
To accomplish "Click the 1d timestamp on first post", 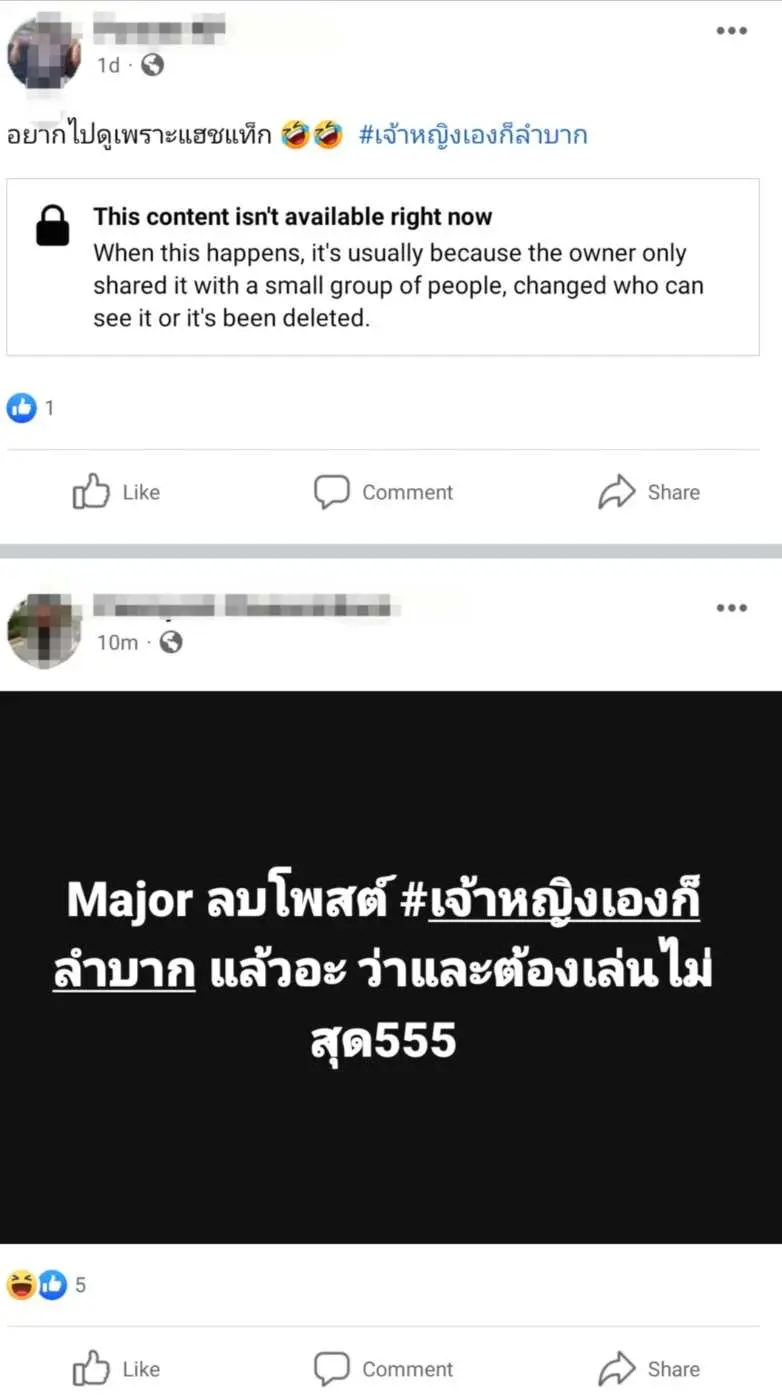I will [108, 65].
